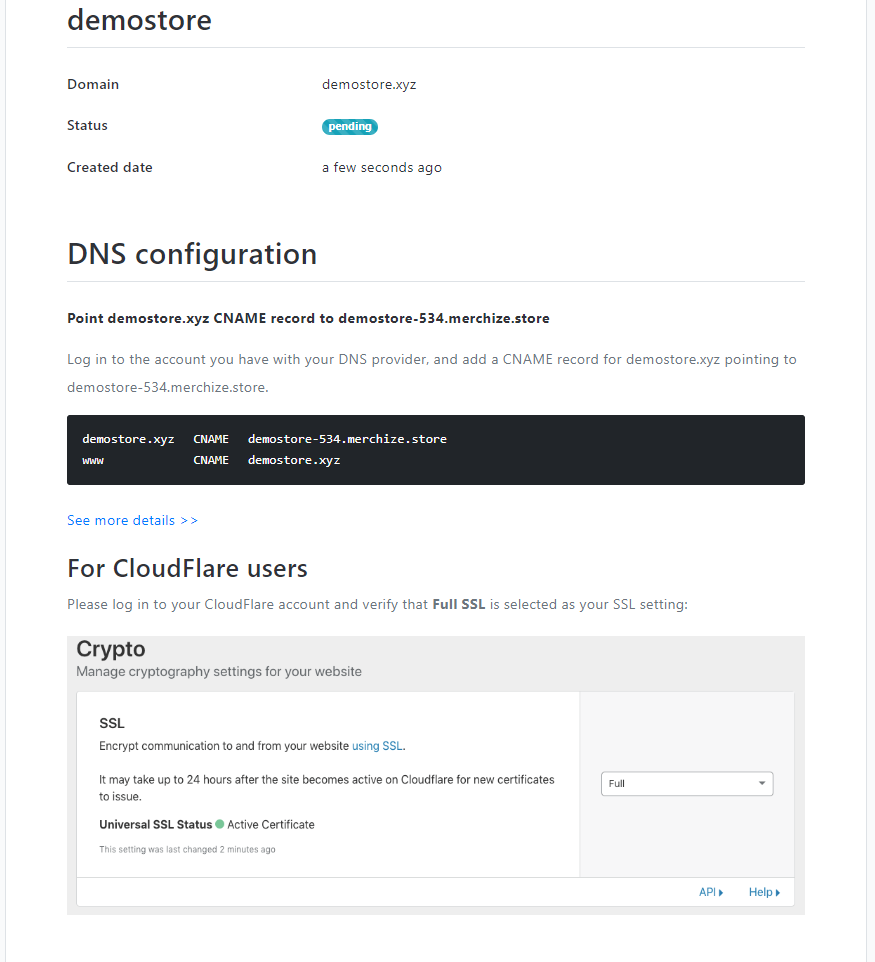Click the Help arrow icon
The image size is (875, 962).
click(x=777, y=893)
